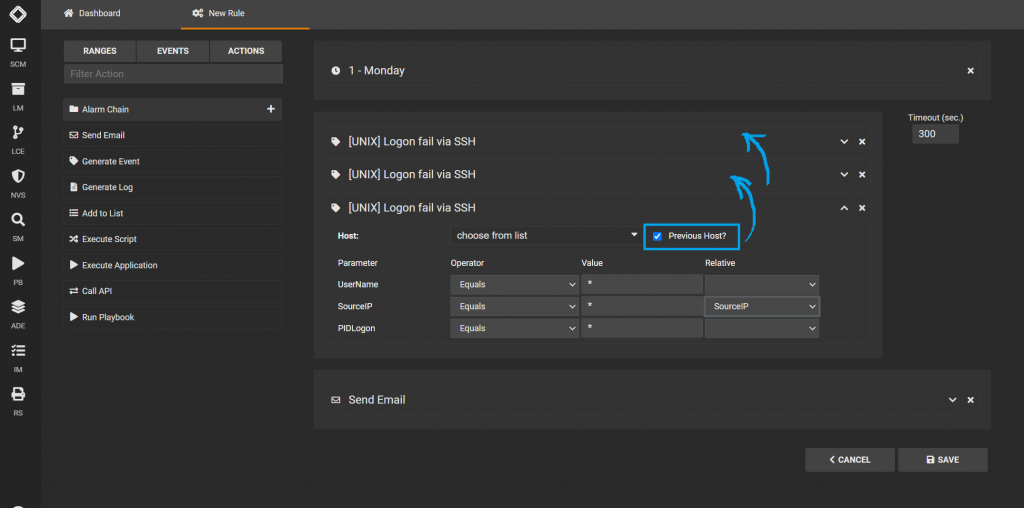Open the SM search module
The image size is (1024, 508).
18,227
